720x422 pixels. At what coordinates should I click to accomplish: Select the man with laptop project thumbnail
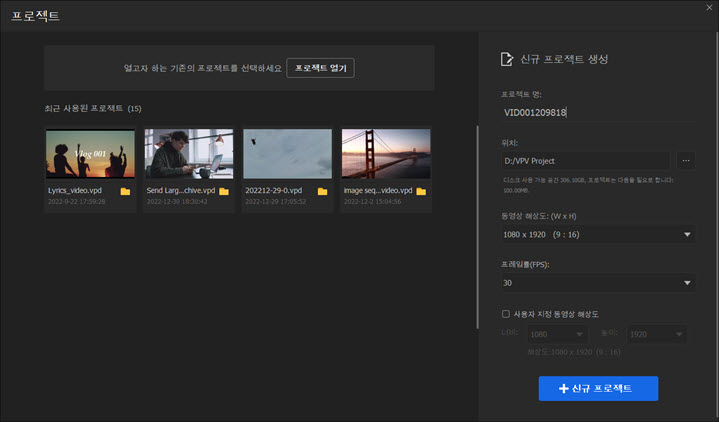click(x=188, y=153)
